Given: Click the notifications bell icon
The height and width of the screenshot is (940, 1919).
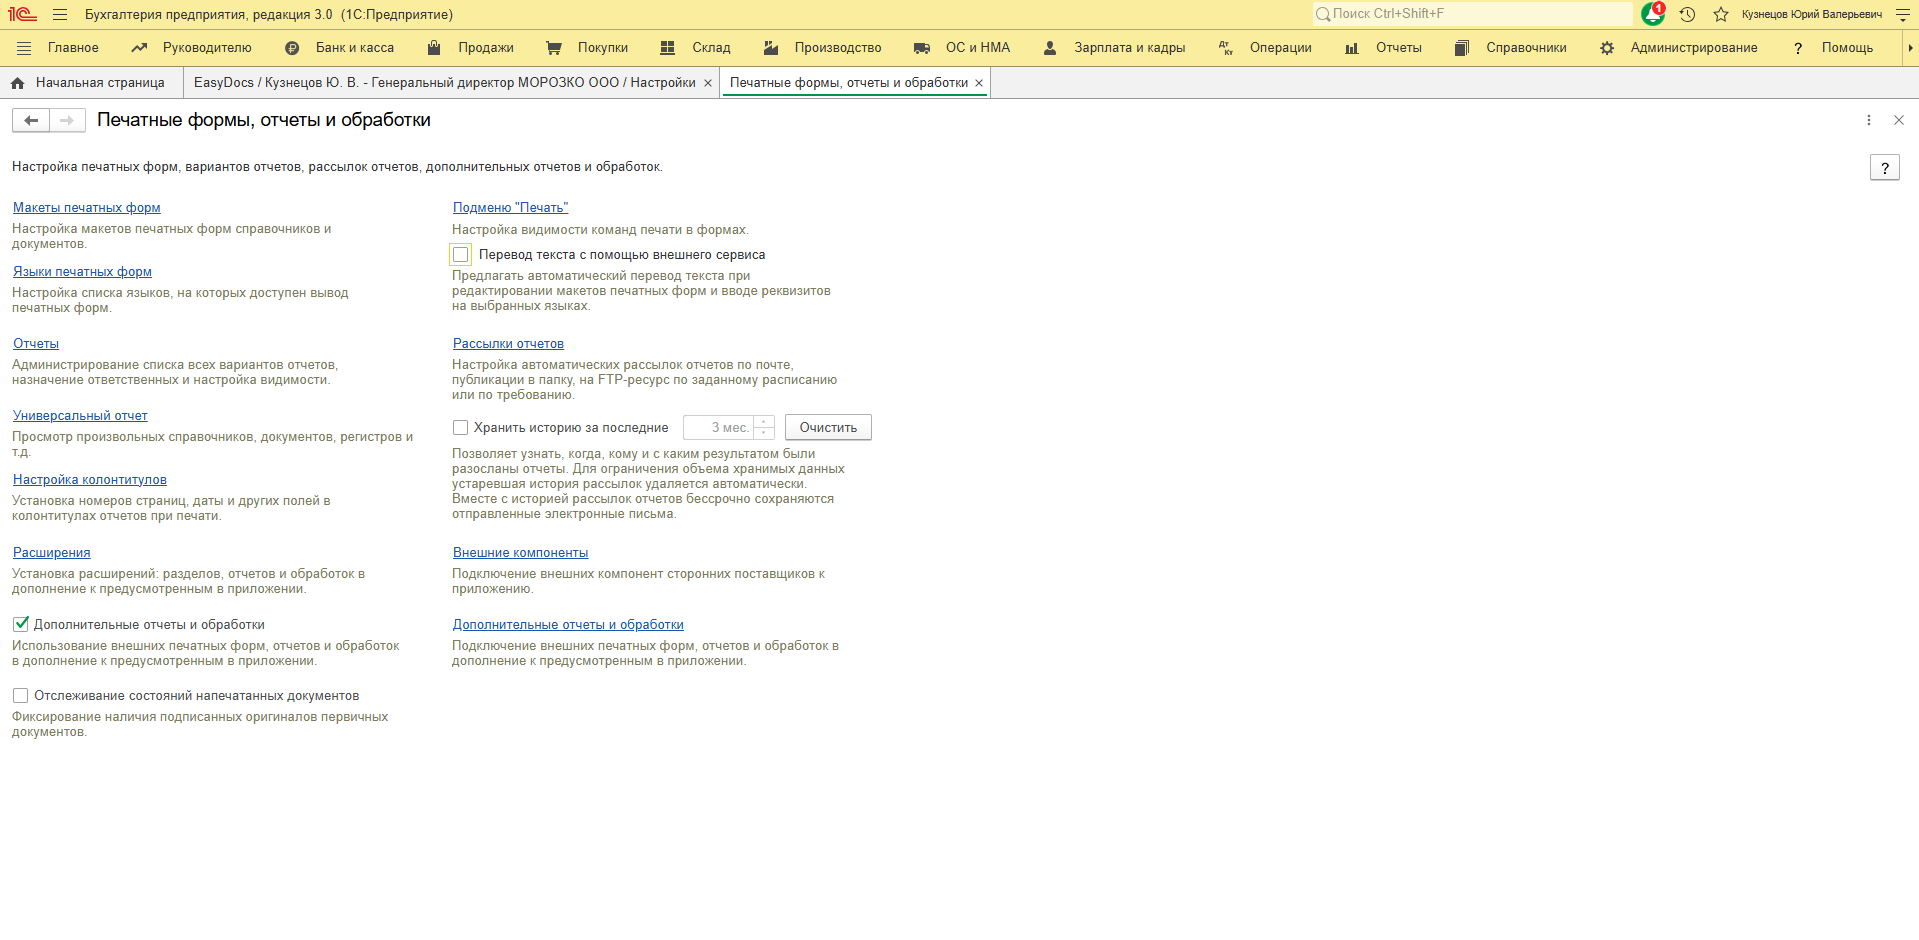Looking at the screenshot, I should [1652, 14].
